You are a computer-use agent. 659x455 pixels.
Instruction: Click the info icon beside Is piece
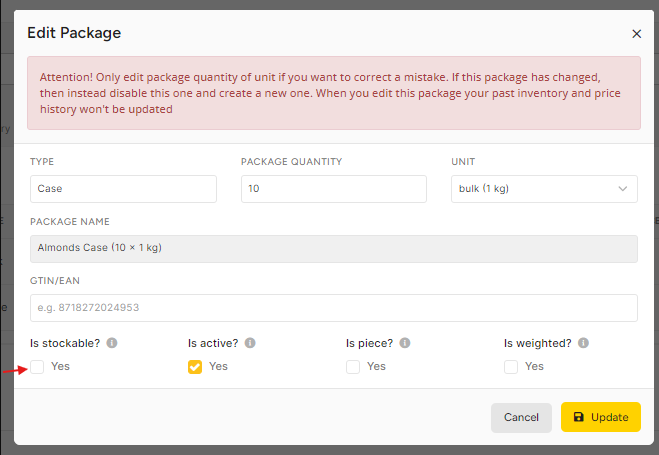(x=405, y=343)
